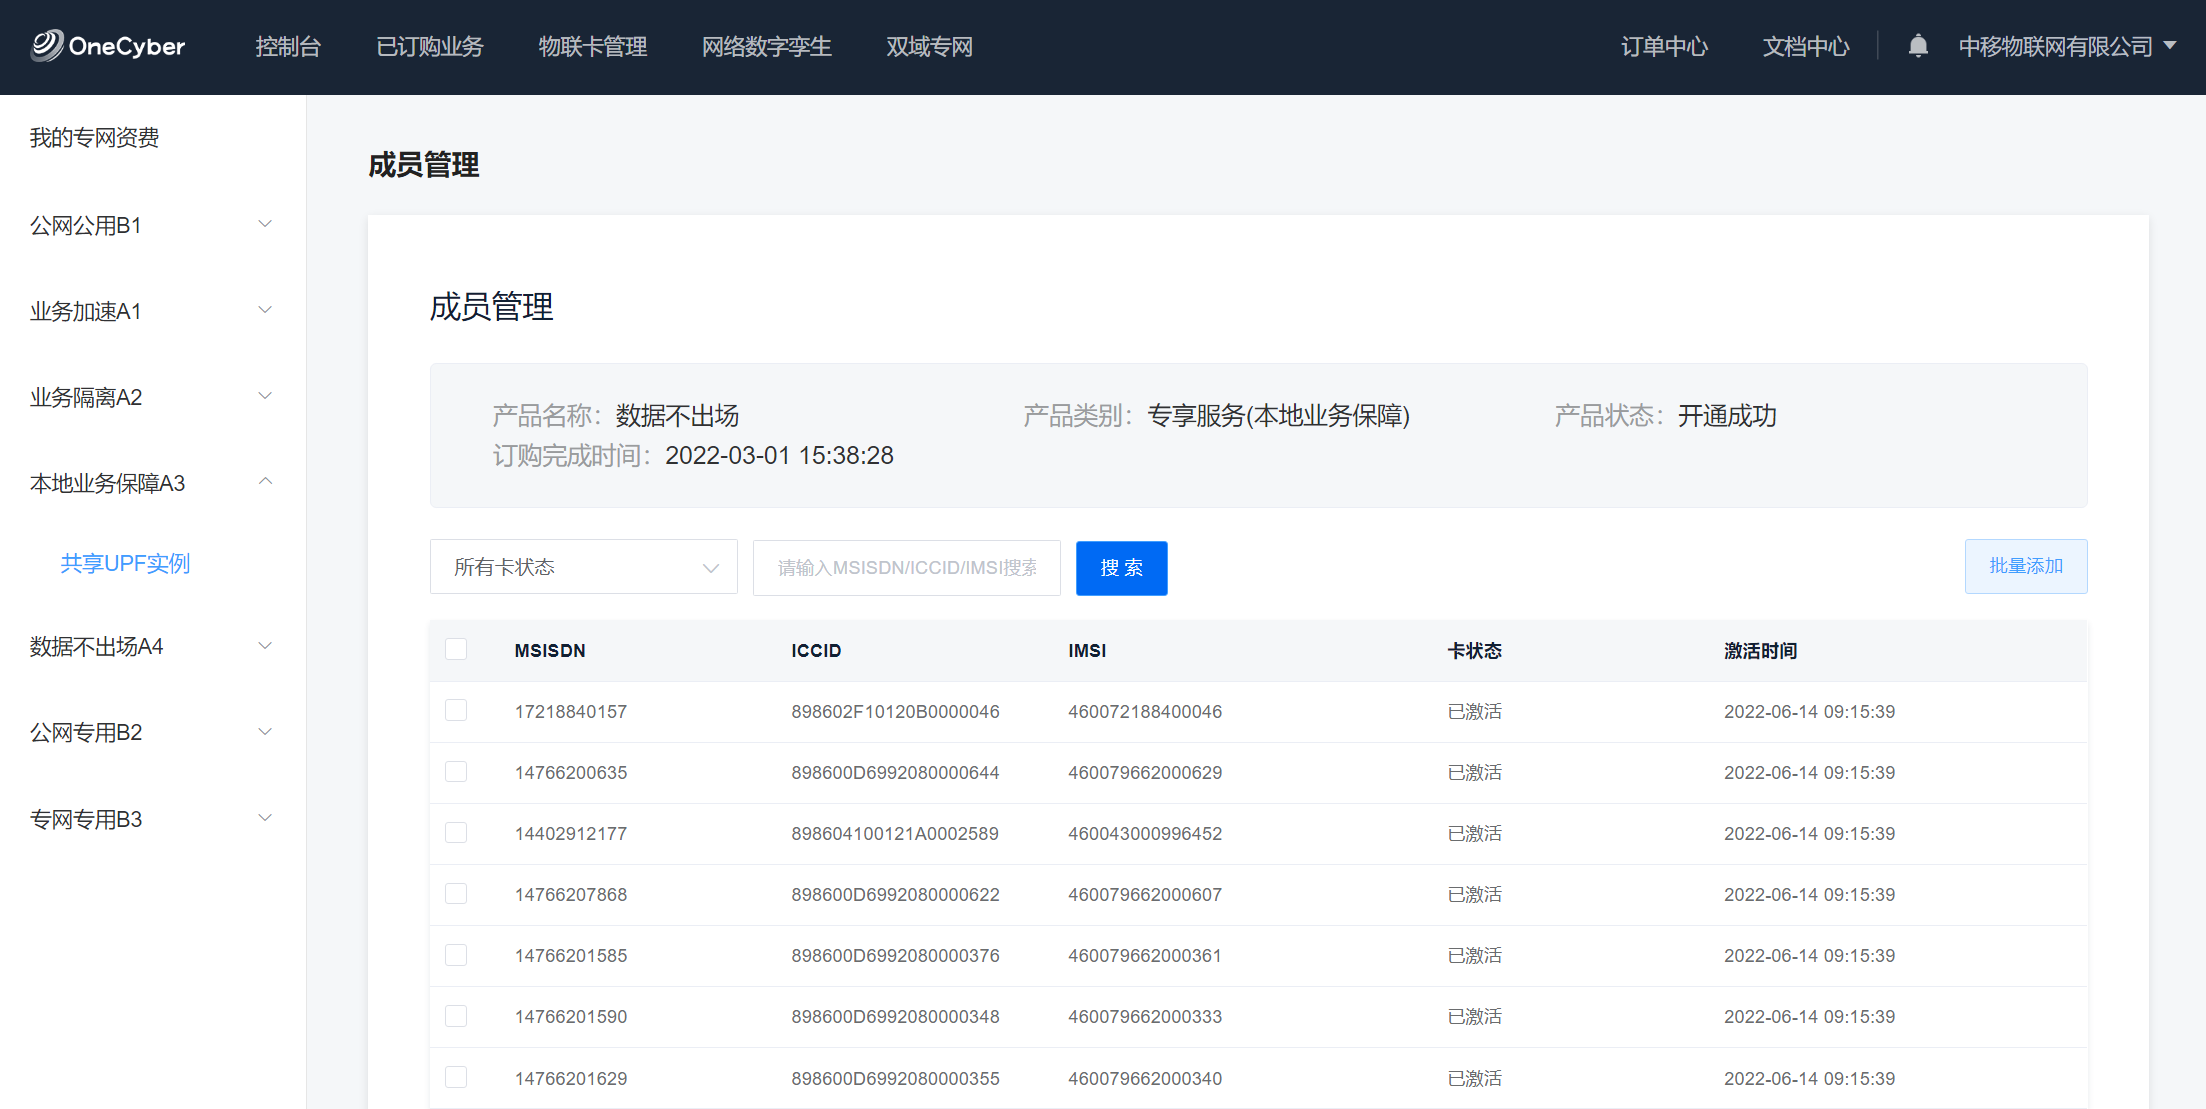2206x1109 pixels.
Task: Focus the MSISDN/ICCID/IMSI search field
Action: 906,568
